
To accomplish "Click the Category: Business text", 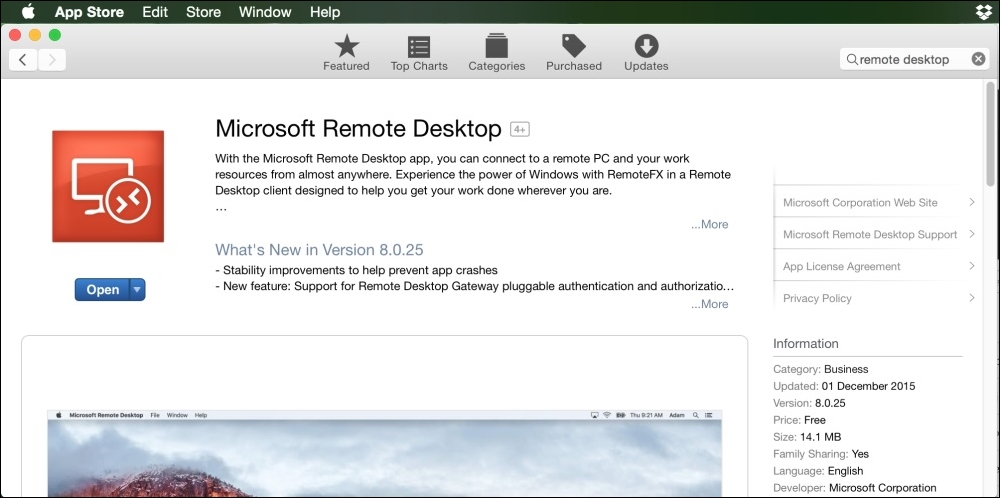I will [820, 369].
